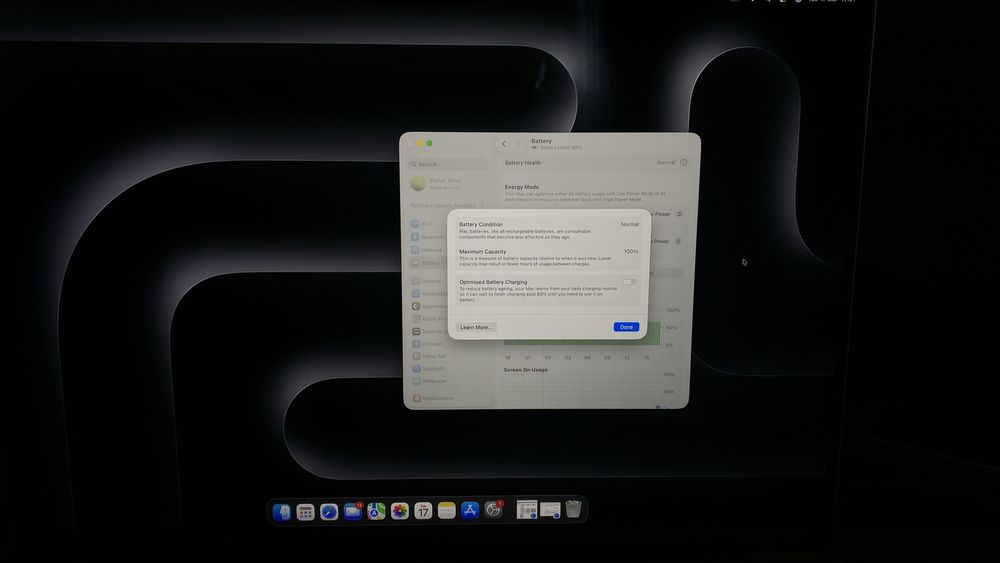Open the Trash from the Dock
Viewport: 1000px width, 563px height.
[573, 509]
